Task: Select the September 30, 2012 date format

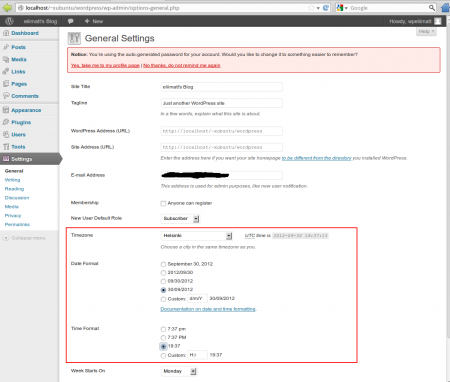Action: coord(163,264)
